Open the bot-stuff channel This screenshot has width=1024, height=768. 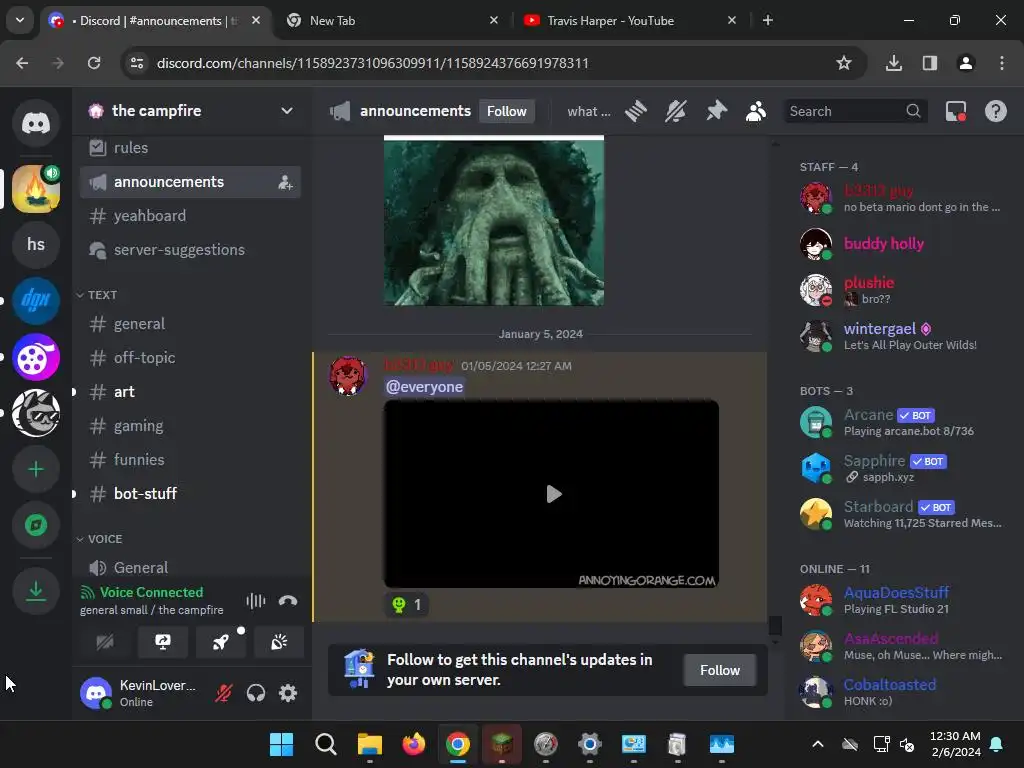[190, 493]
